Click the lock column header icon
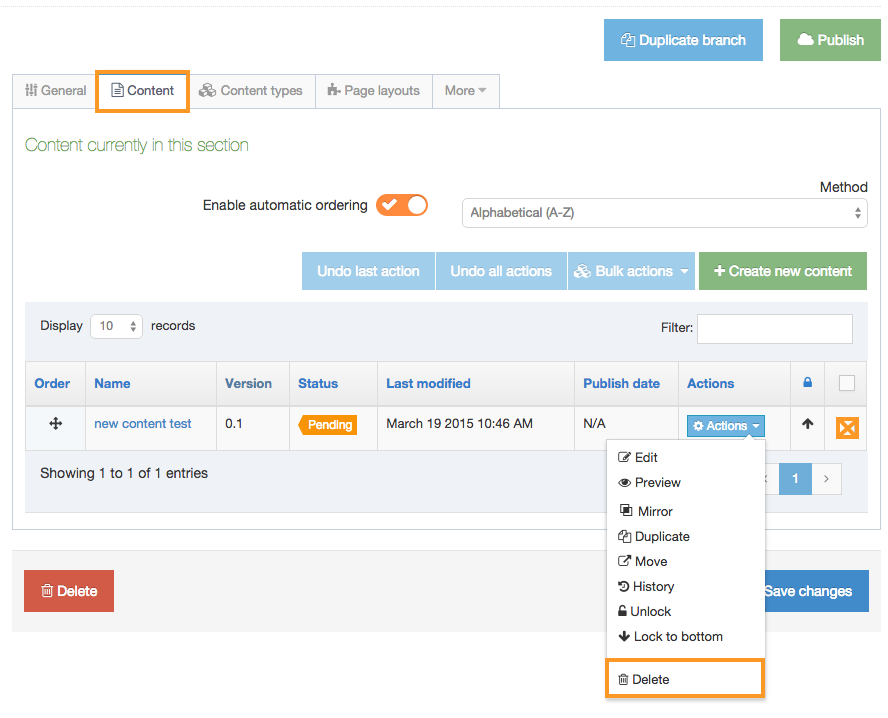This screenshot has width=888, height=718. coord(807,383)
